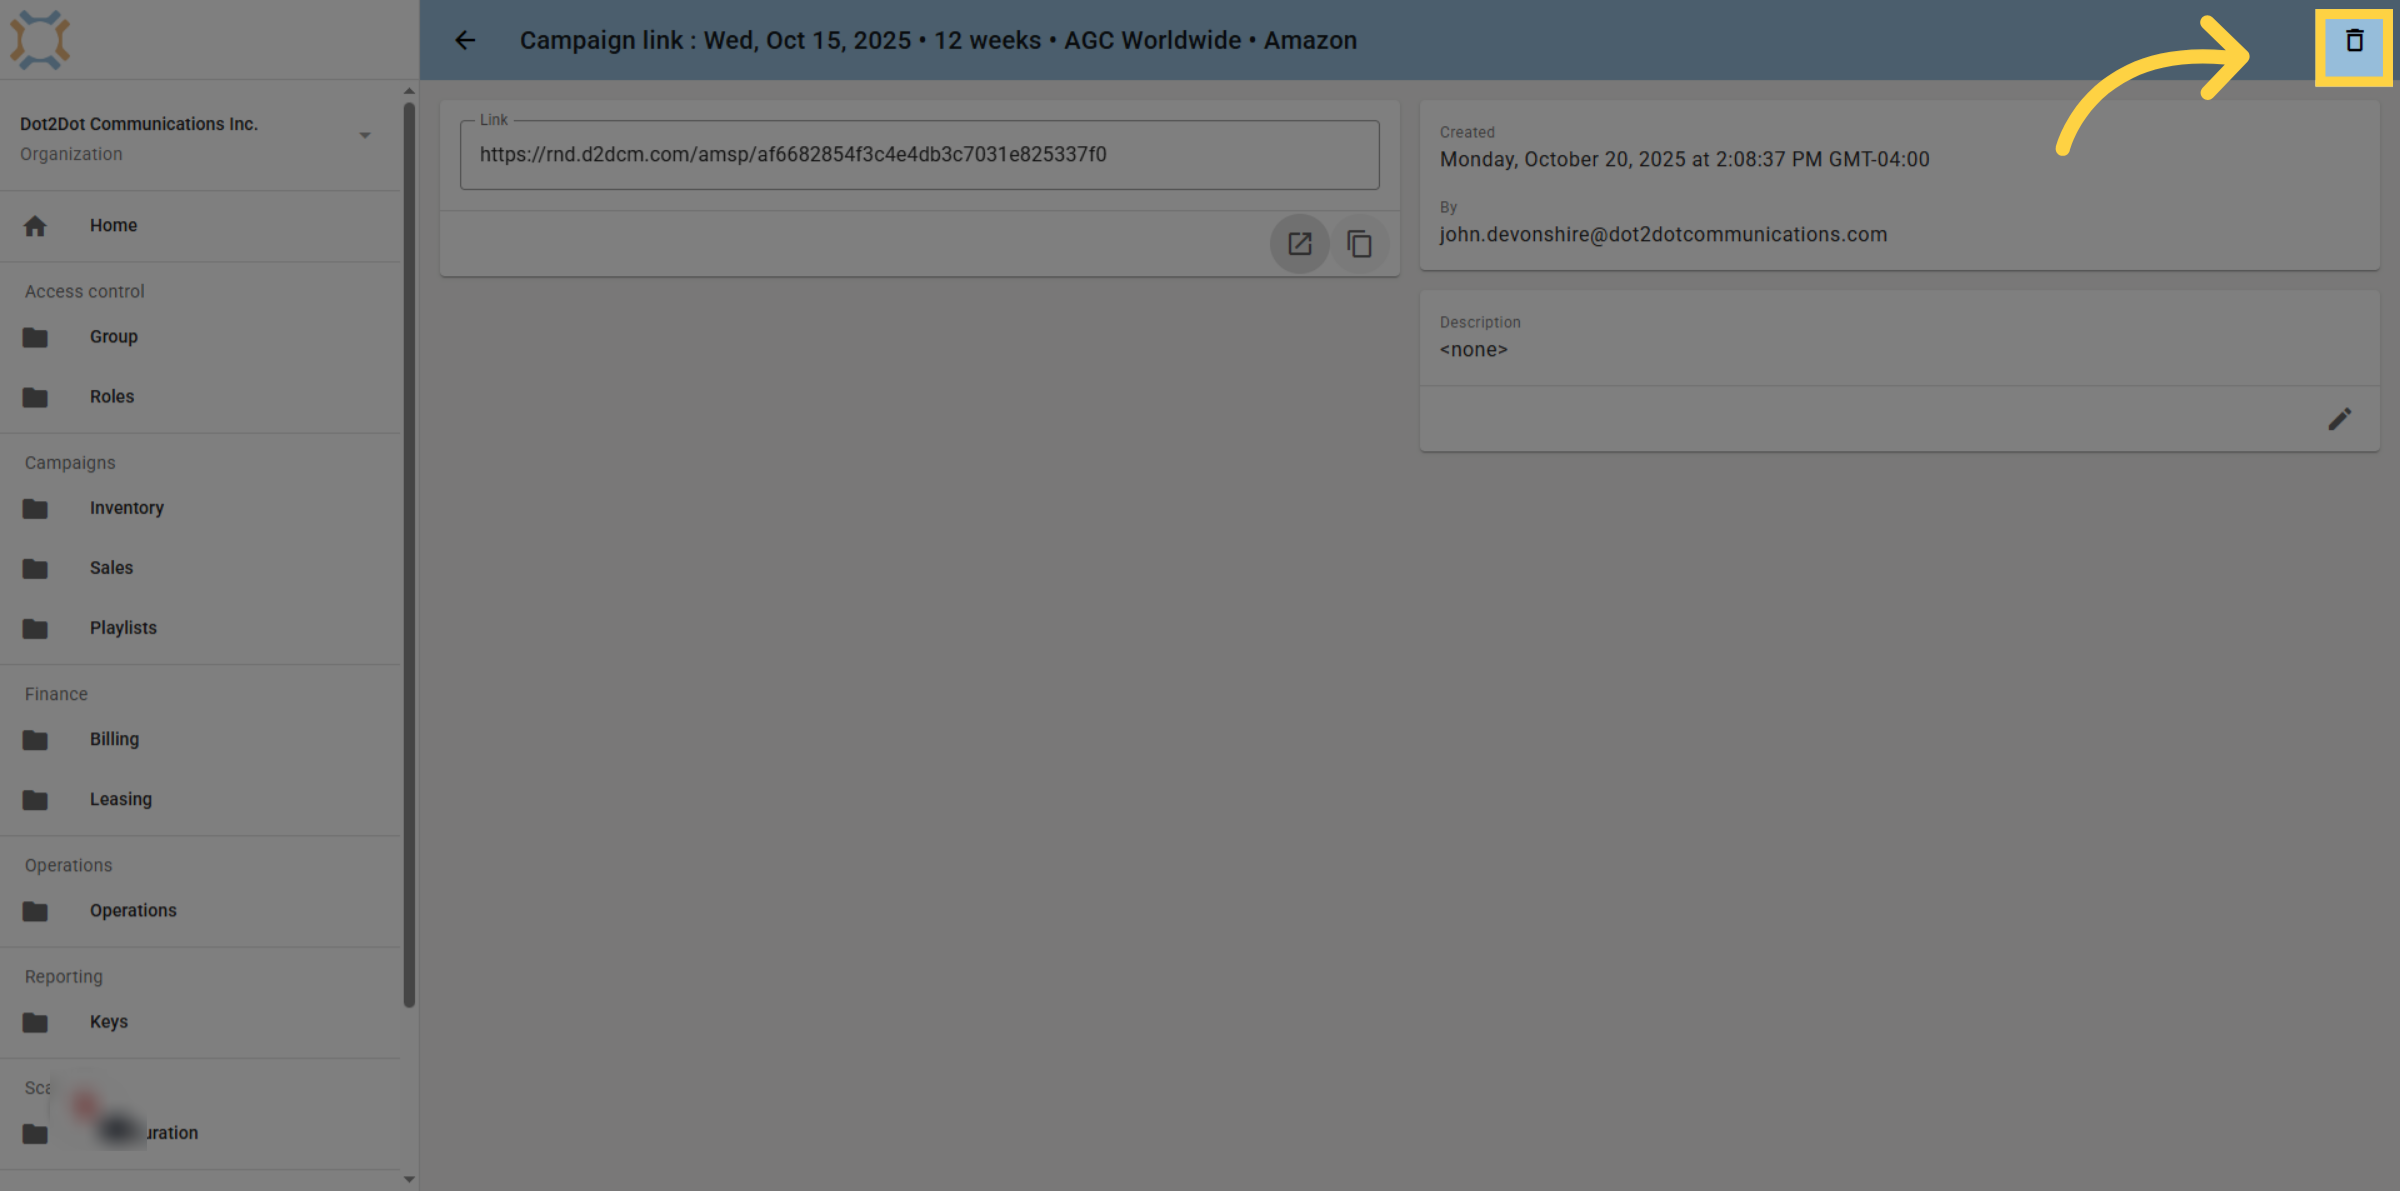Open the Roles menu item
2400x1191 pixels.
[200, 397]
